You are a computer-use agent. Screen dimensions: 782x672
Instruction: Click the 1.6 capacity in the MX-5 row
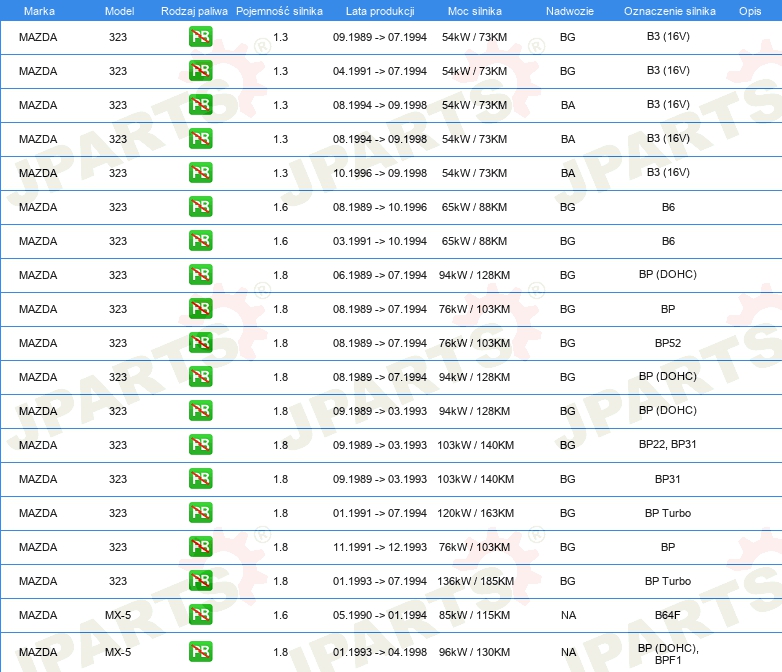click(280, 615)
